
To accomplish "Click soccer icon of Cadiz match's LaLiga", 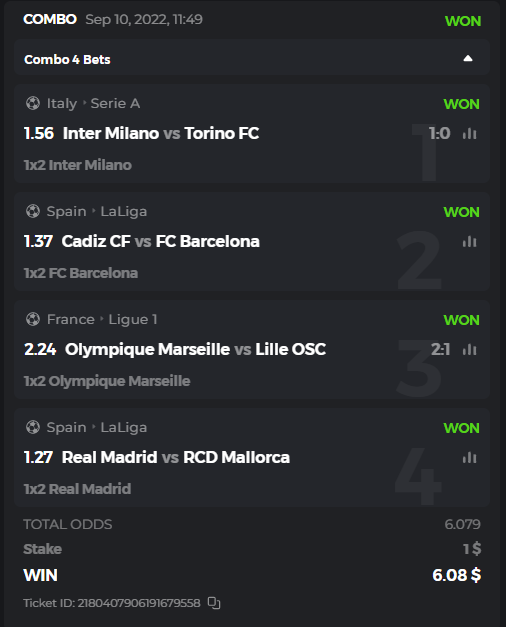I will [33, 211].
